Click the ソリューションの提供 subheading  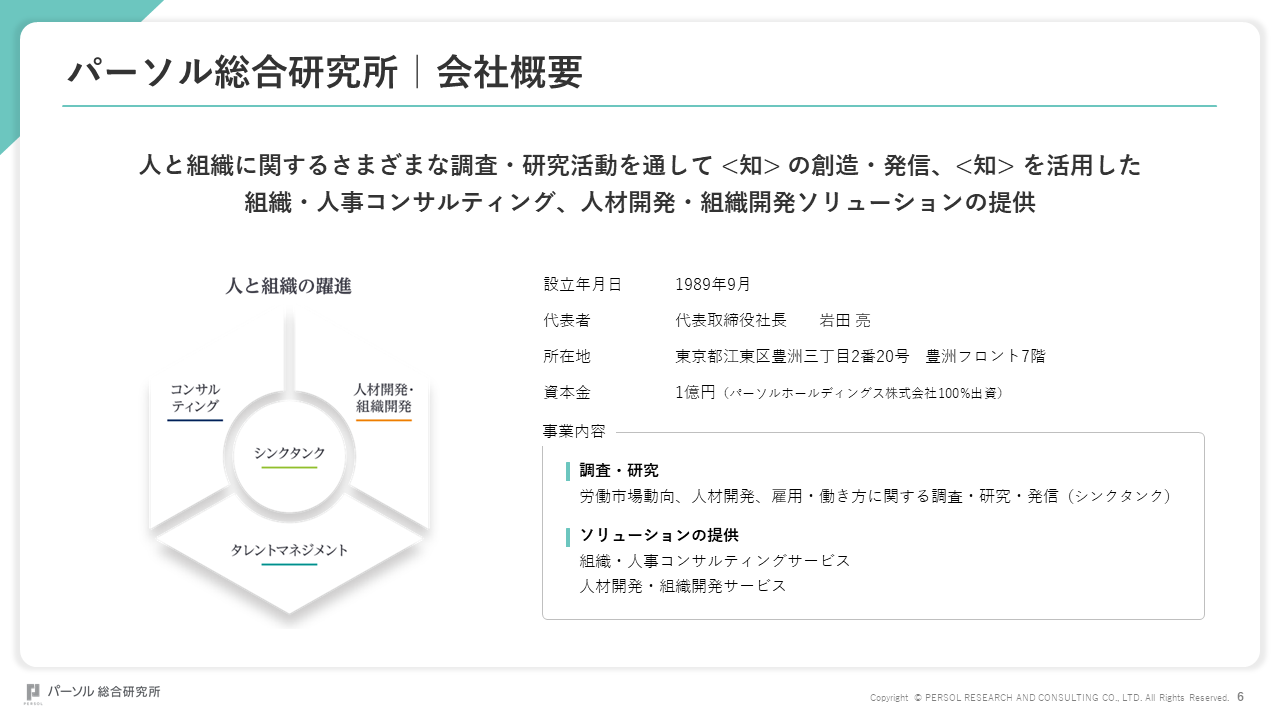pyautogui.click(x=659, y=535)
